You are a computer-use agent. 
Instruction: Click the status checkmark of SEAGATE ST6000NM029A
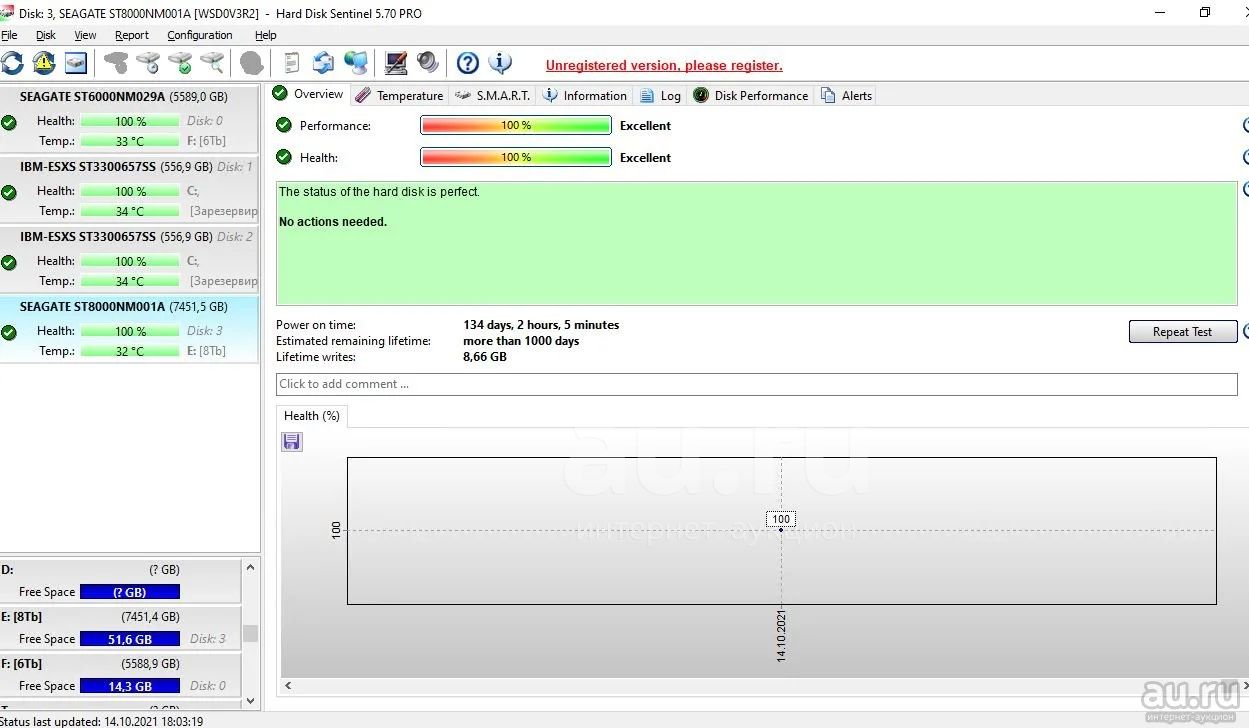[x=9, y=122]
